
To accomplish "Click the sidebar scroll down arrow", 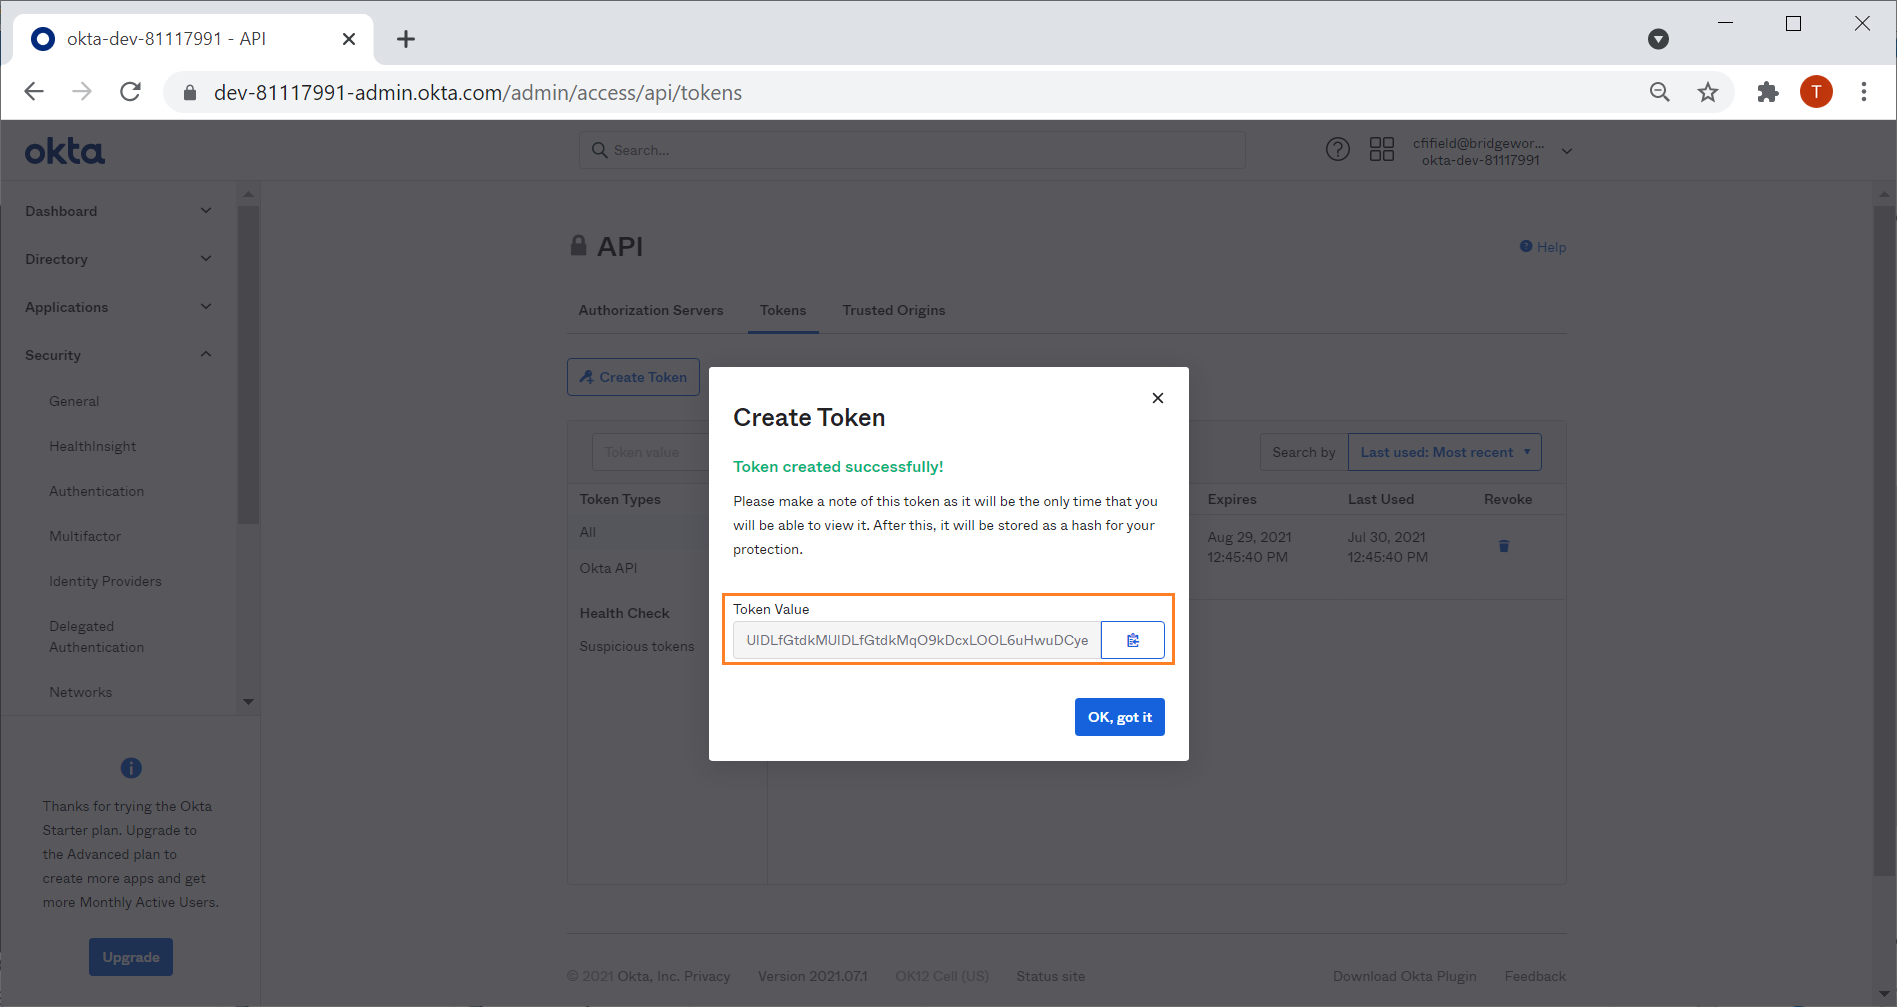I will point(248,702).
